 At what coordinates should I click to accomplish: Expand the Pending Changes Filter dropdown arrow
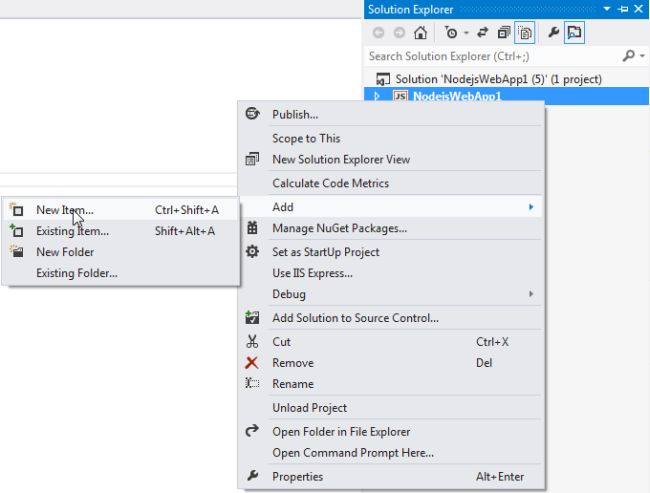466,33
